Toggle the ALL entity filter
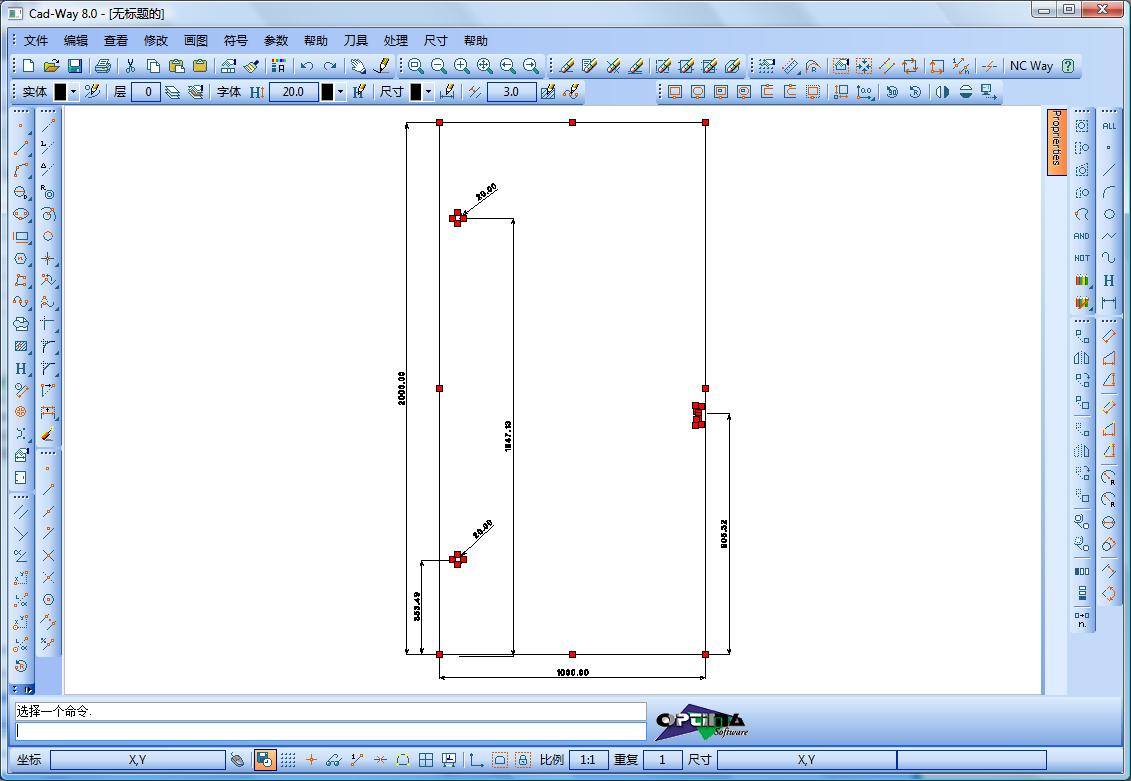1131x781 pixels. (1109, 126)
